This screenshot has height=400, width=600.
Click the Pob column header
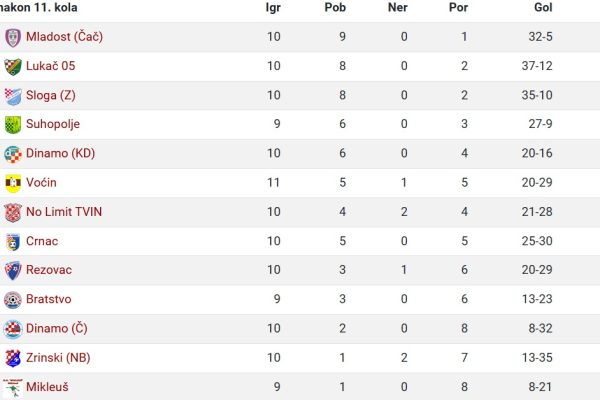click(335, 7)
